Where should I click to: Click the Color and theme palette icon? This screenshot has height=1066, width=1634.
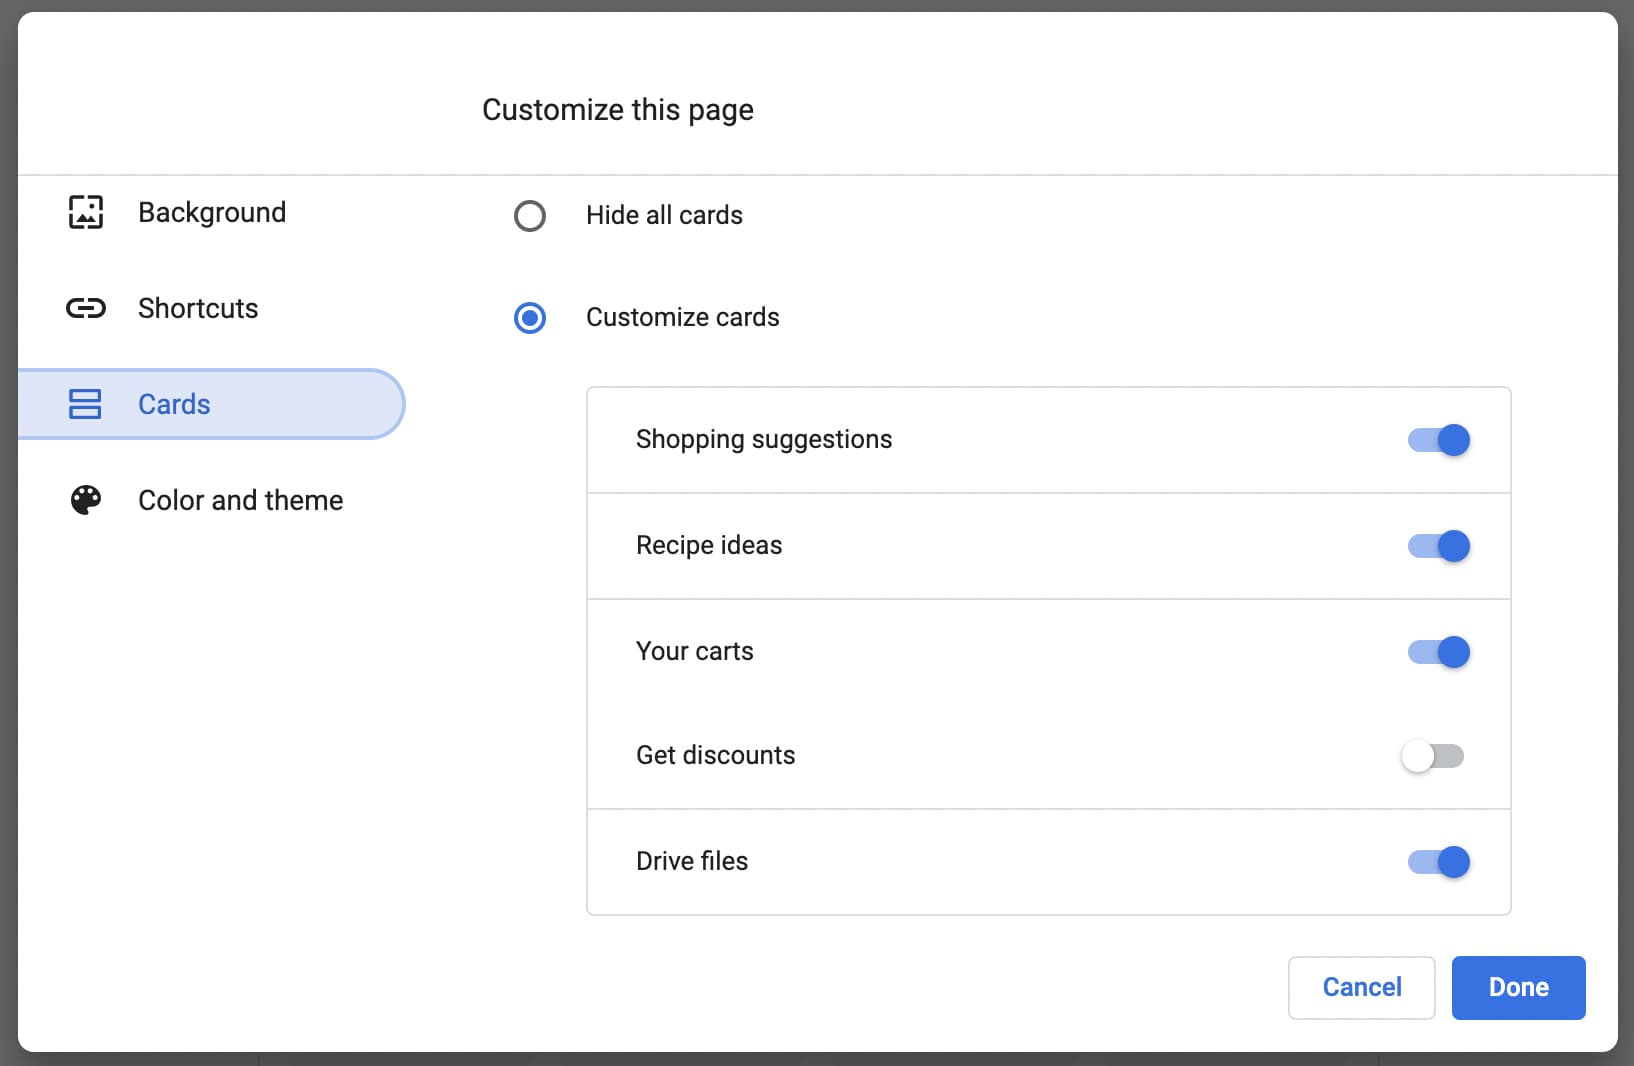86,500
